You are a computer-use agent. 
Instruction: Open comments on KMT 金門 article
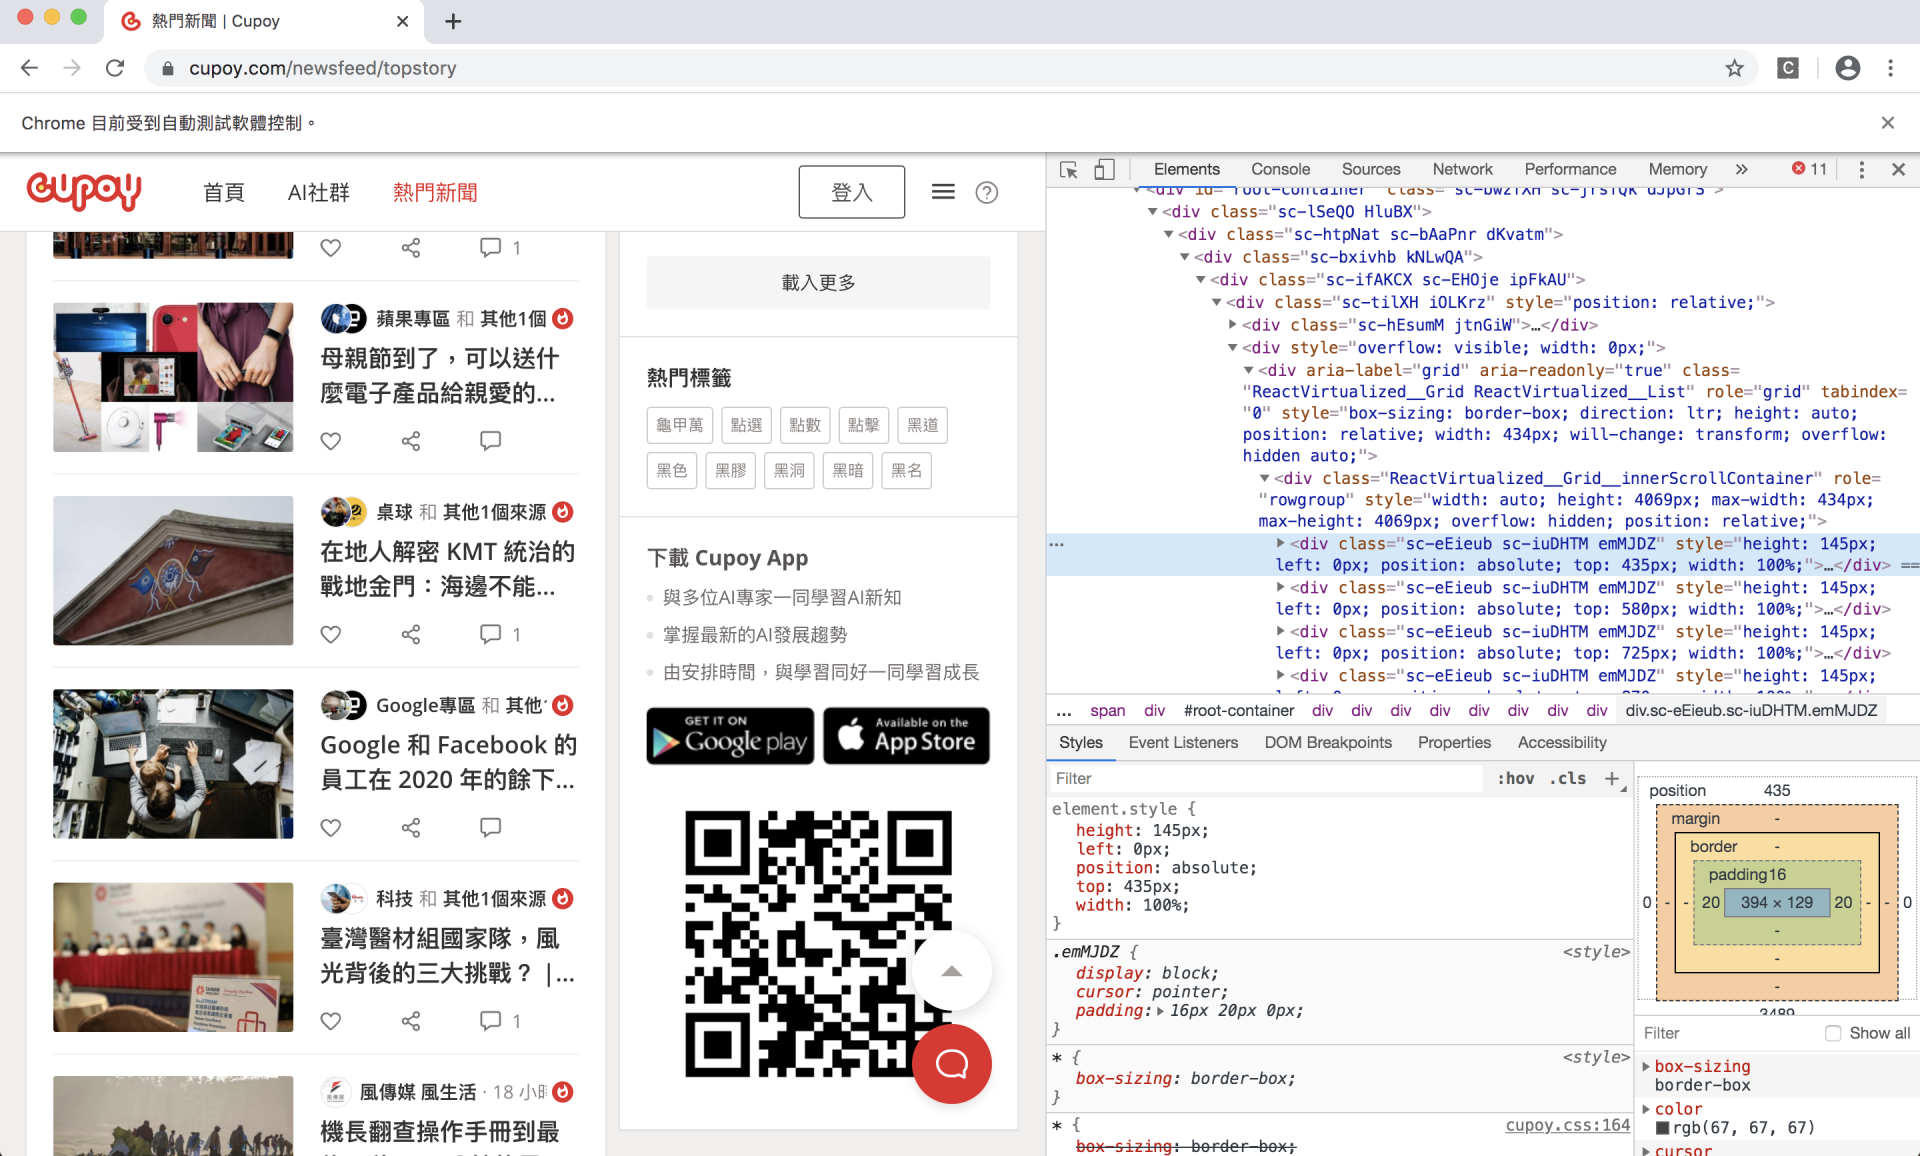click(490, 634)
